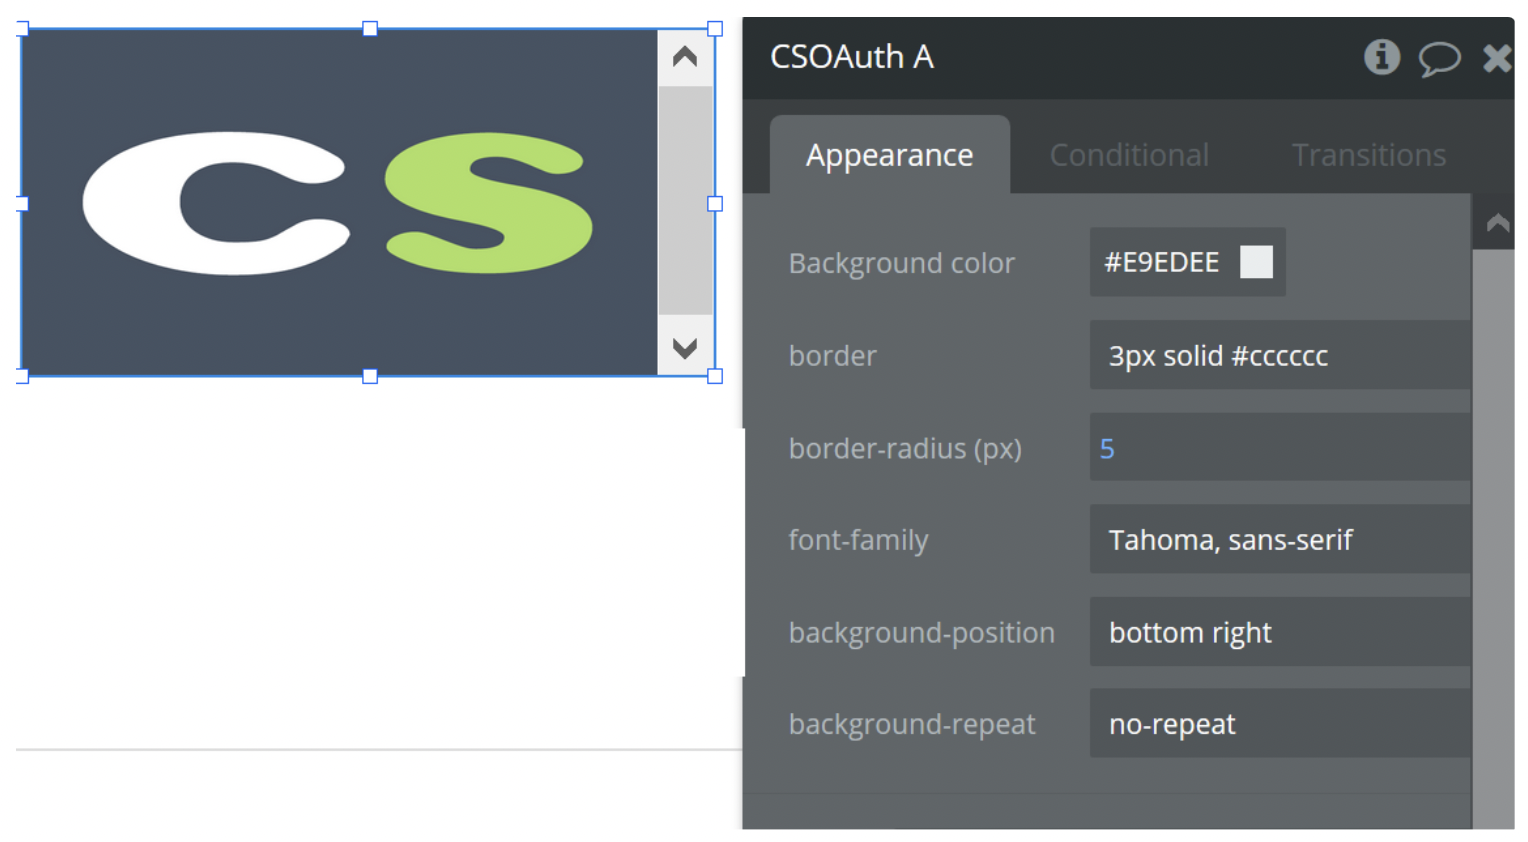Click the bottom-center resize handle of the element
The width and height of the screenshot is (1528, 842).
[370, 376]
